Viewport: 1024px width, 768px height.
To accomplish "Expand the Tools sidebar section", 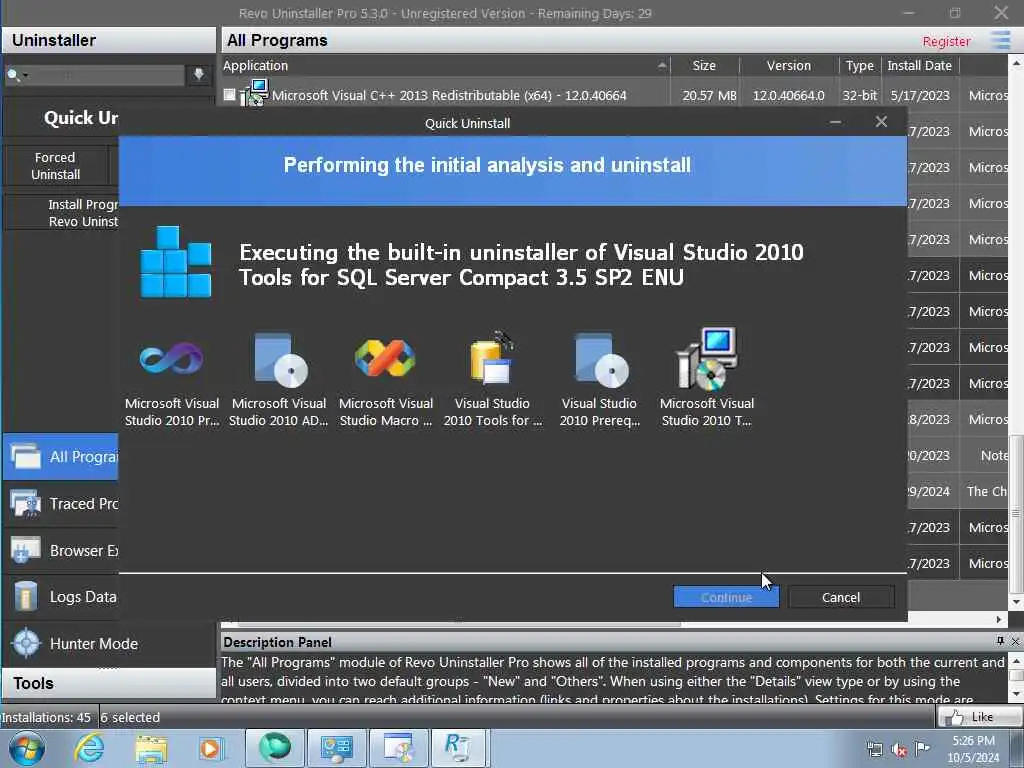I will pyautogui.click(x=109, y=683).
